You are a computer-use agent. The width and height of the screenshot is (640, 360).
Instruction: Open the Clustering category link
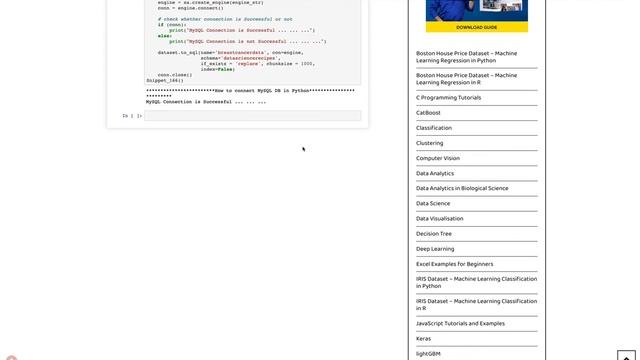pyautogui.click(x=429, y=143)
